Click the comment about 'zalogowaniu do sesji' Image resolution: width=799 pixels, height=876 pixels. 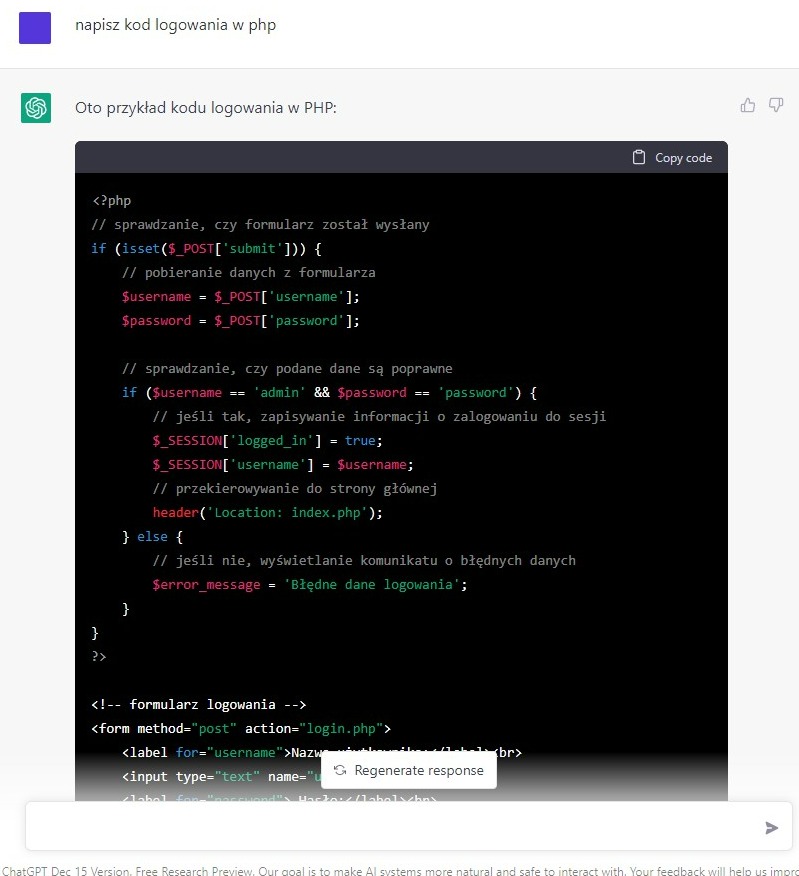click(x=379, y=417)
